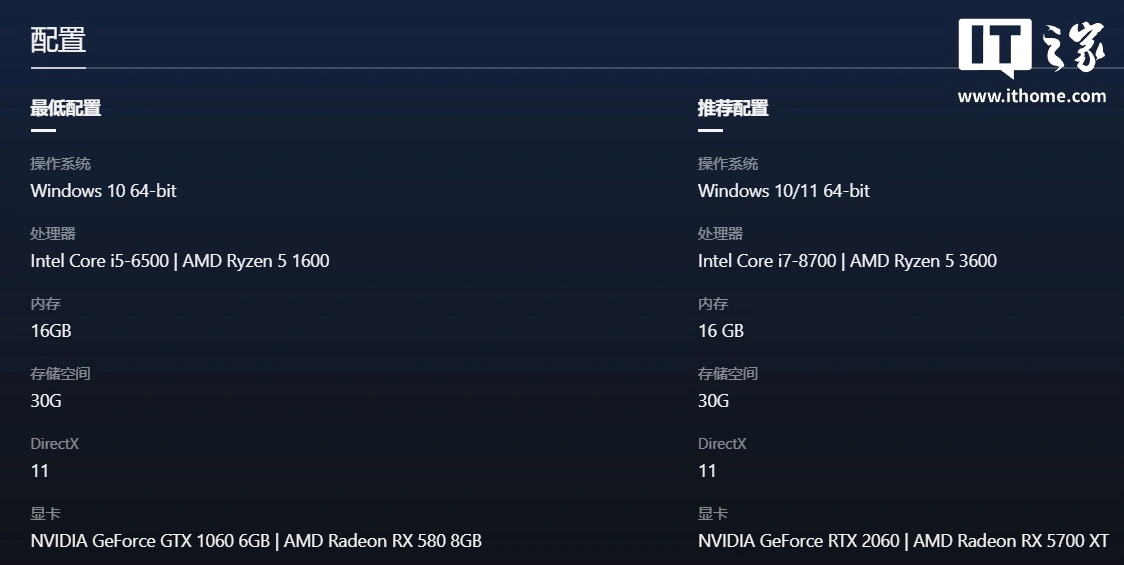Viewport: 1124px width, 565px height.
Task: Select the 最低配置 column heading
Action: tap(65, 108)
